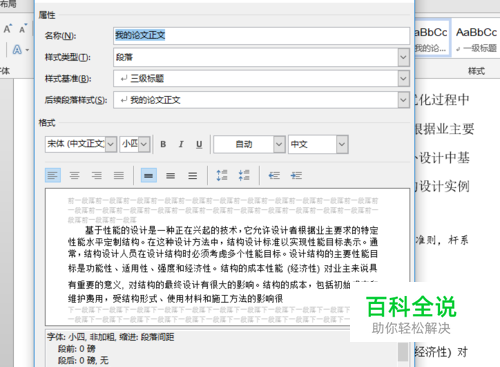Decrease paragraph spacing
Image resolution: width=500 pixels, height=367 pixels.
tap(244, 175)
